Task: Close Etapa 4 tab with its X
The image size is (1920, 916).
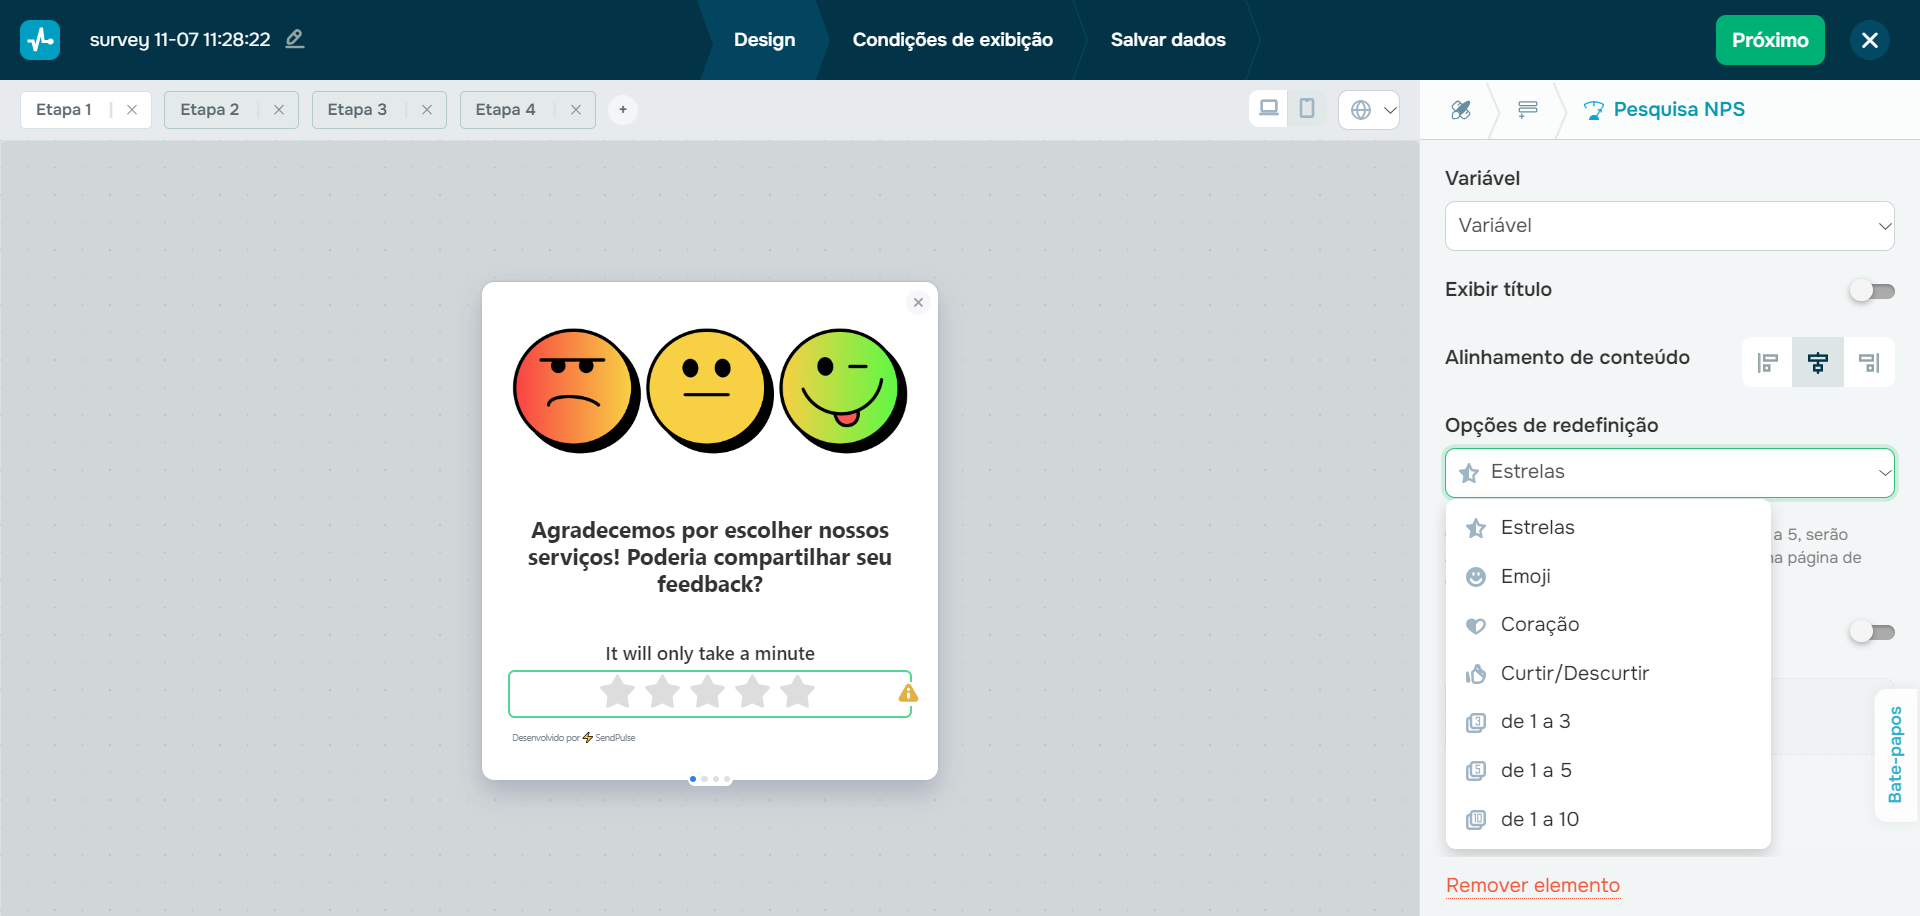Action: [576, 110]
